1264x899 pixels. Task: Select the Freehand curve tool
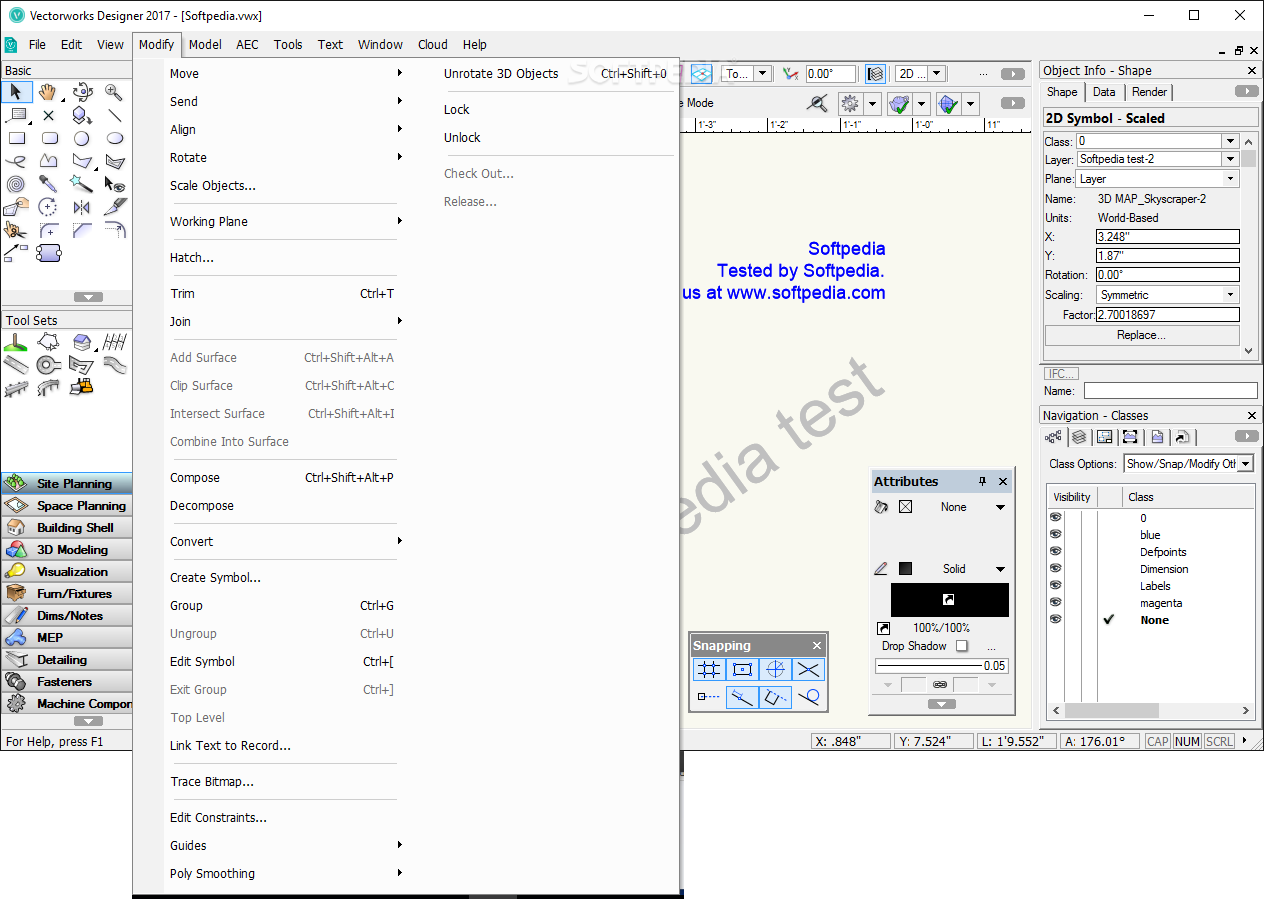tap(16, 161)
